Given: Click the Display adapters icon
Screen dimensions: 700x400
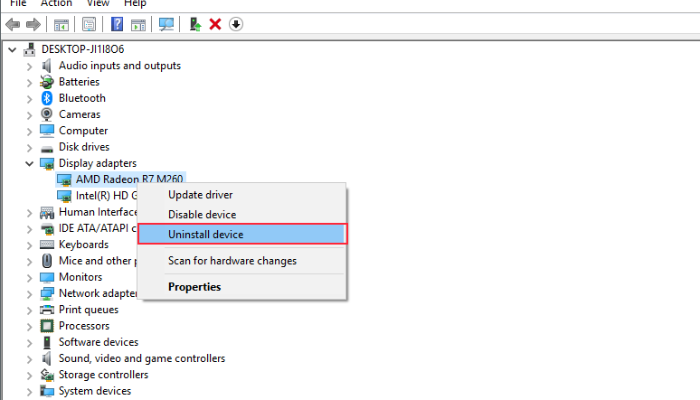Looking at the screenshot, I should [47, 163].
